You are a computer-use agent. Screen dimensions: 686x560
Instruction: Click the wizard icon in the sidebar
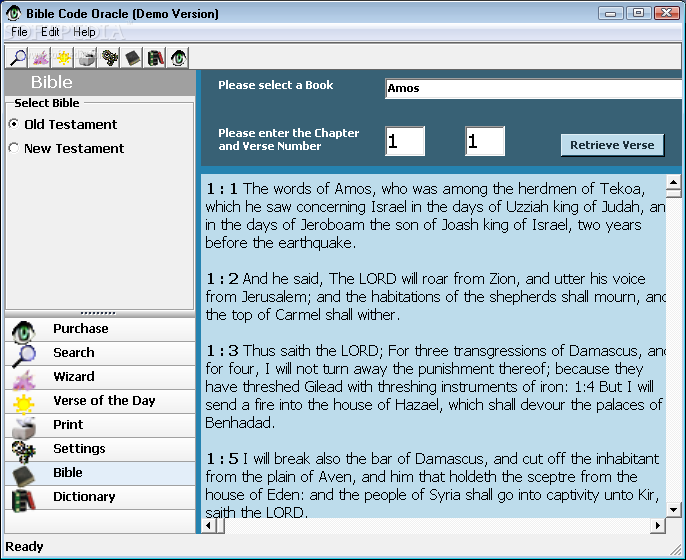click(x=23, y=379)
